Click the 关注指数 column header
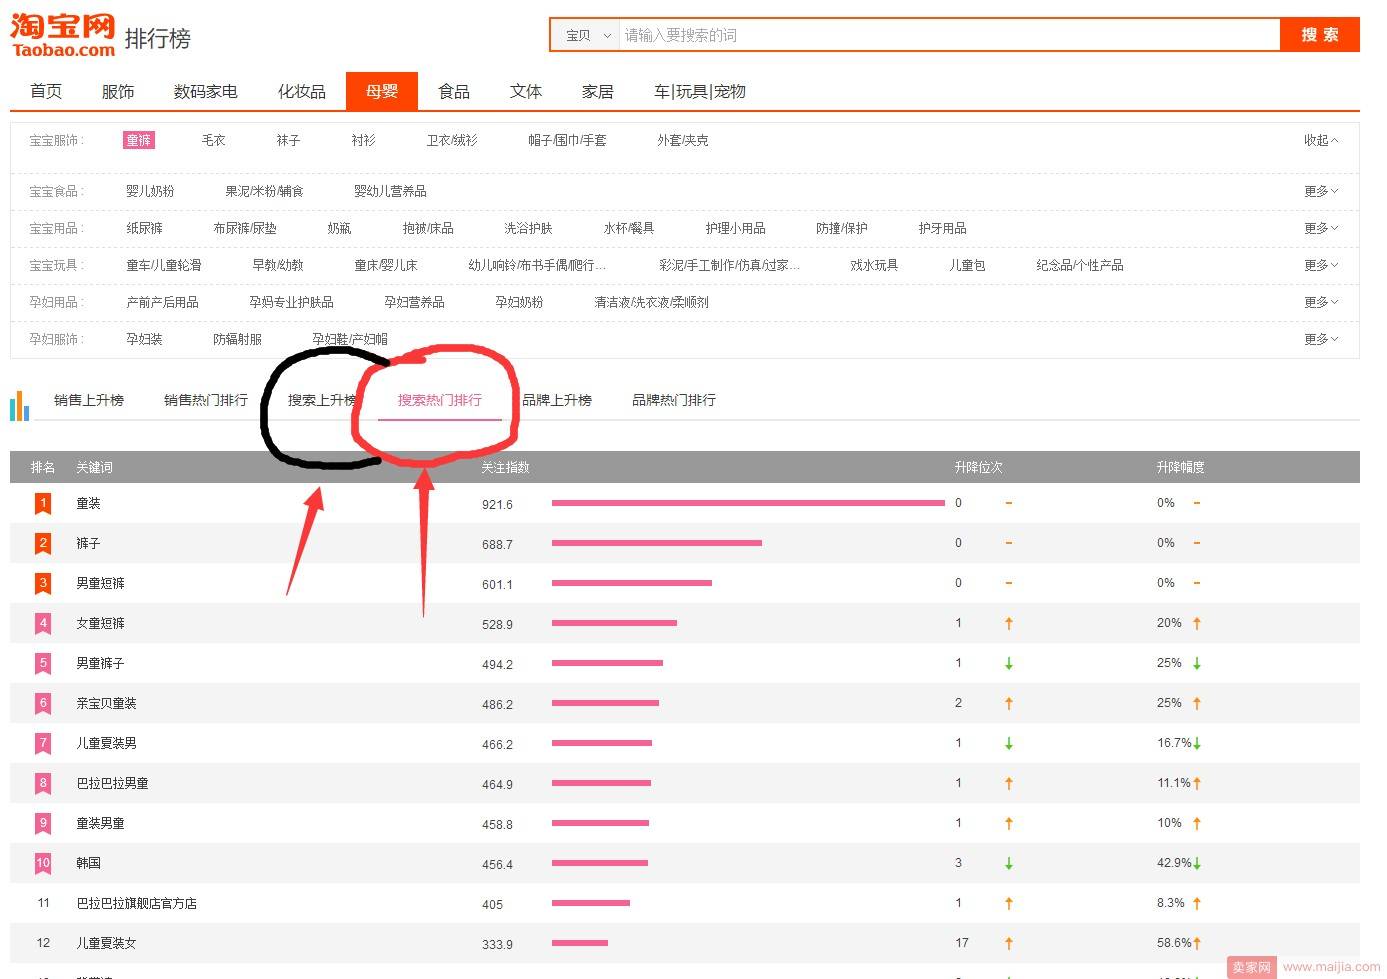1387x979 pixels. pos(505,467)
